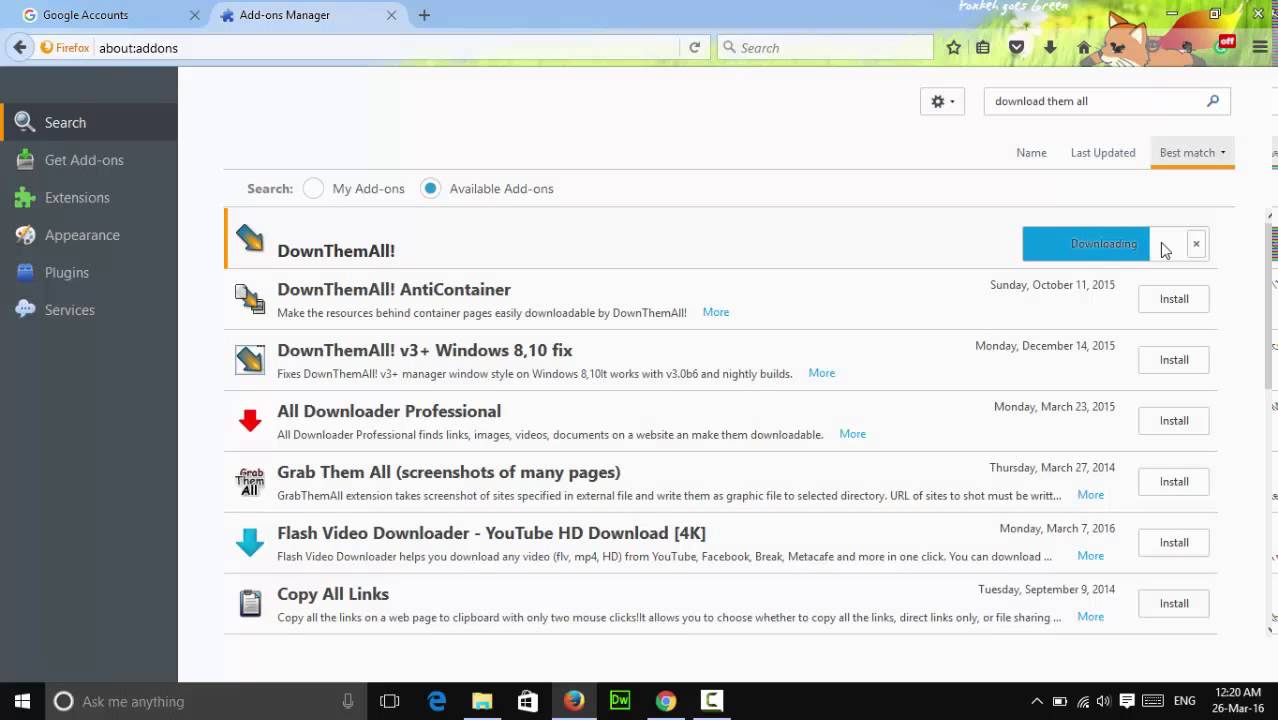This screenshot has height=720, width=1278.
Task: Click the DownThemAll! AntiContainer icon
Action: click(250, 299)
